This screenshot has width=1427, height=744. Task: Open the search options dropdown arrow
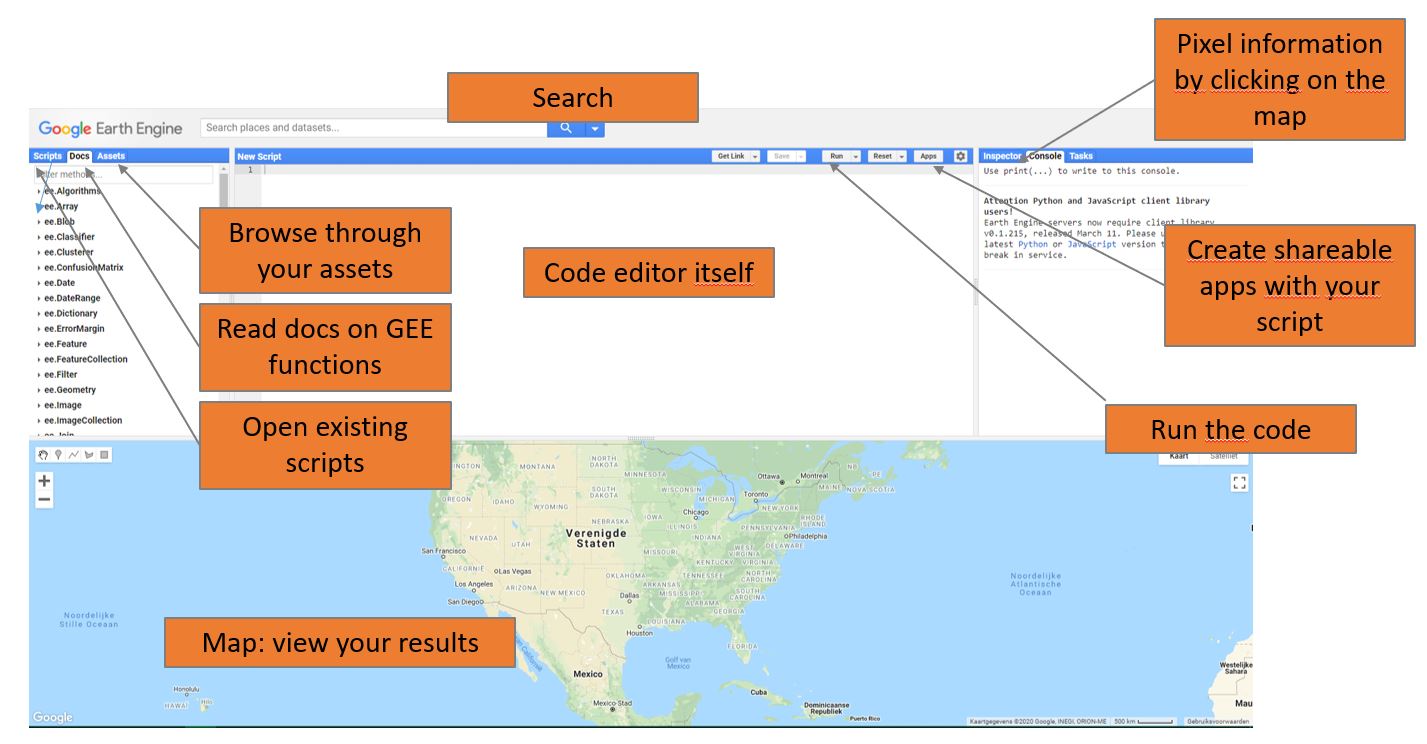click(595, 128)
